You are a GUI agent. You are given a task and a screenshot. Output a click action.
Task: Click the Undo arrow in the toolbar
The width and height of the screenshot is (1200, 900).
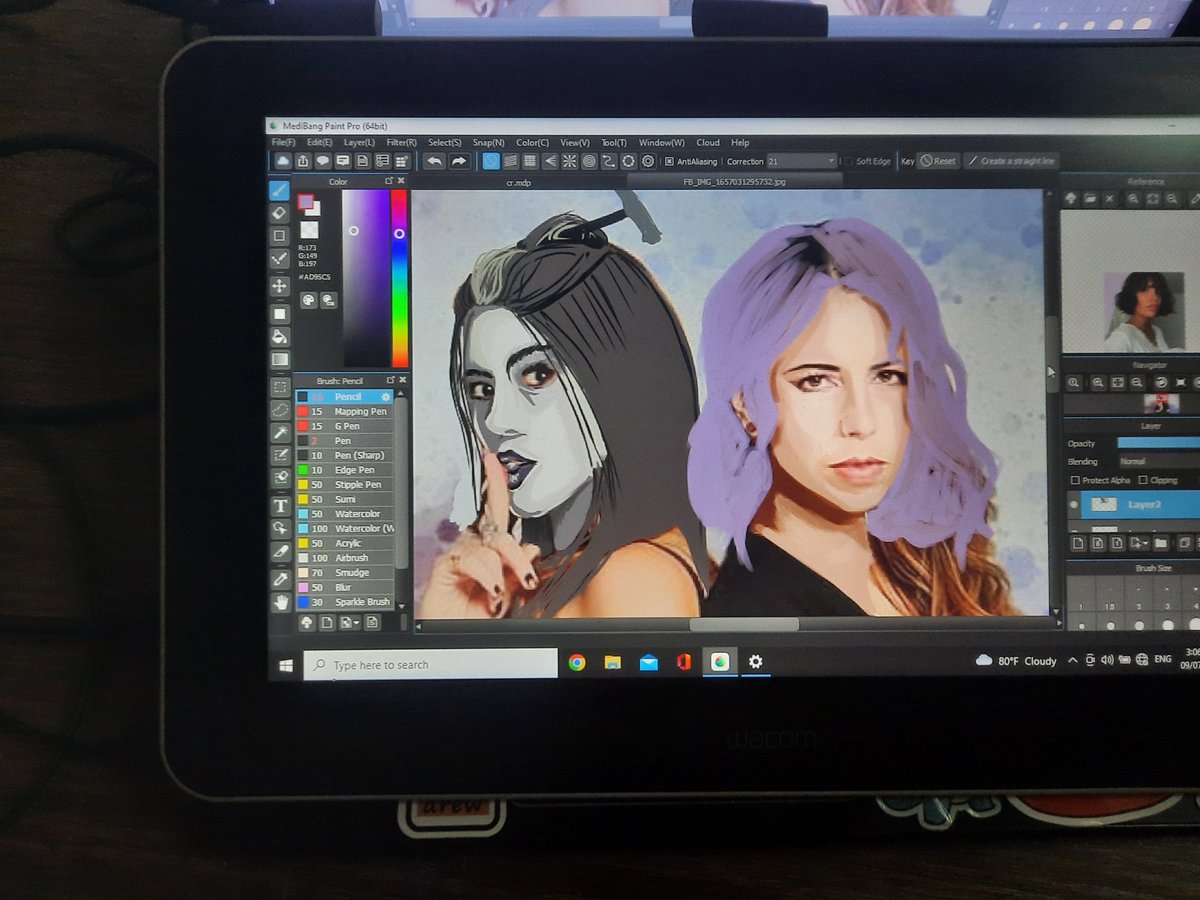(434, 161)
